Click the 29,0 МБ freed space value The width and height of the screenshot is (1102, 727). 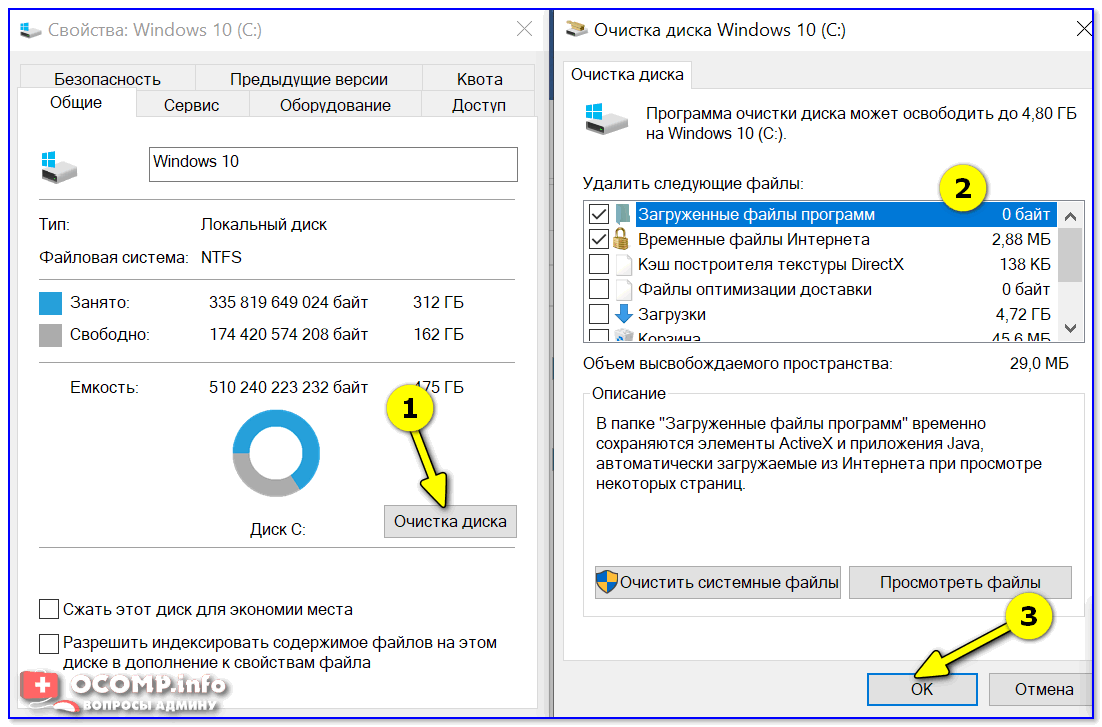click(1039, 364)
